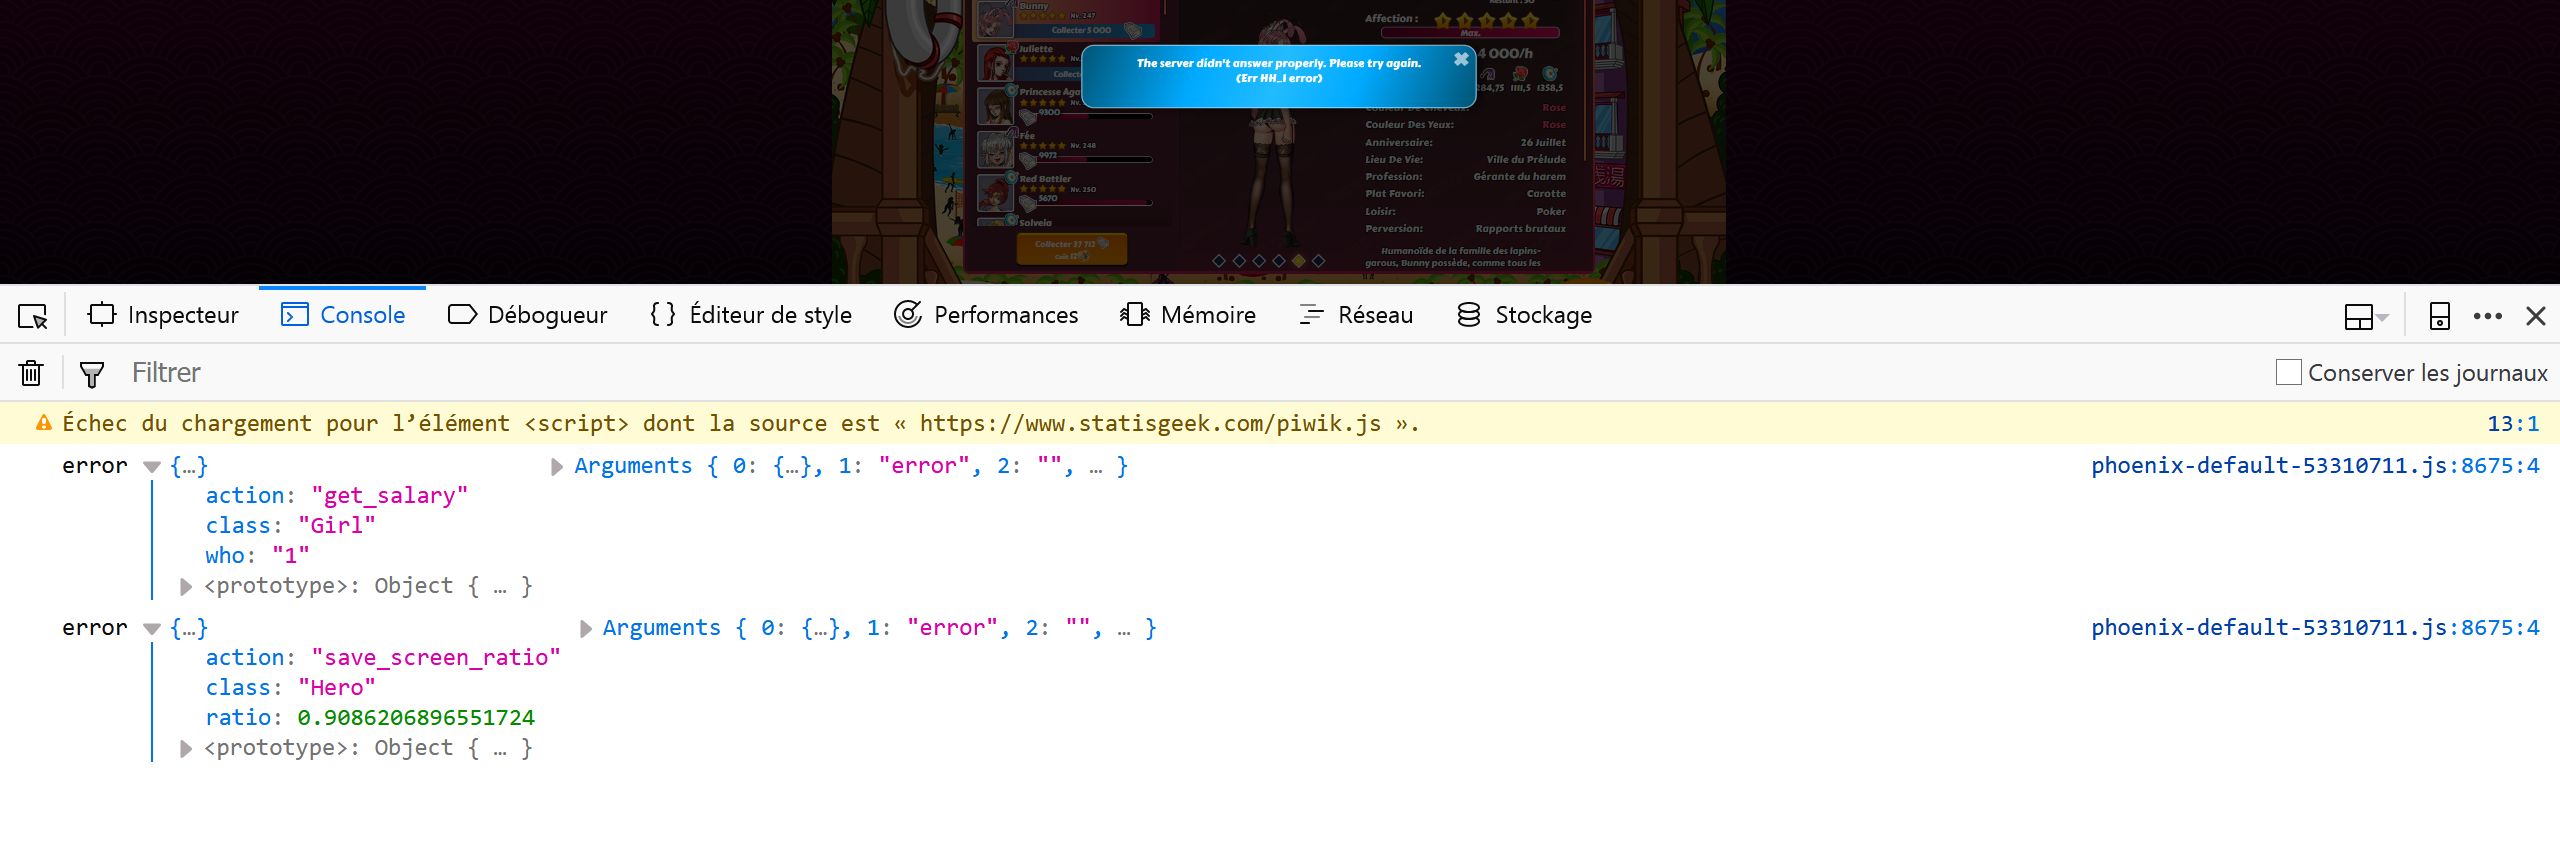The image size is (2560, 857).
Task: Clear console with the trash icon
Action: click(x=31, y=373)
